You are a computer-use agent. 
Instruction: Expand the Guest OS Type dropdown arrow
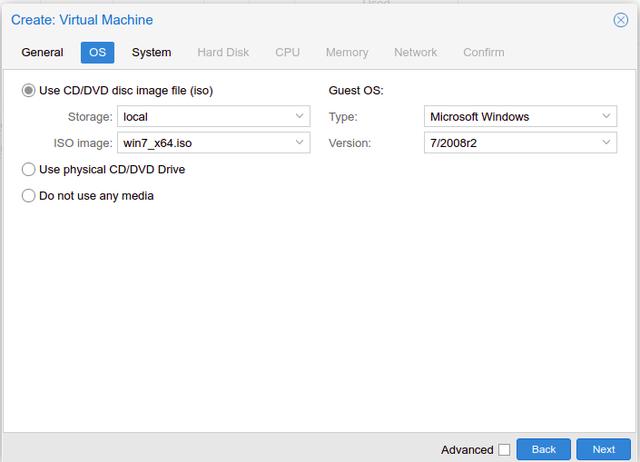click(x=606, y=116)
